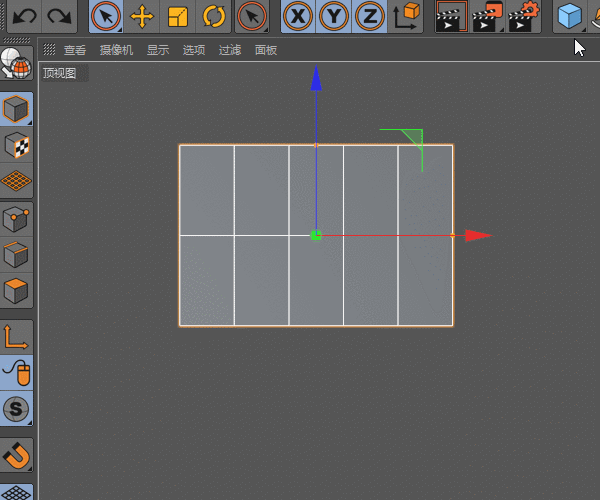Click the Redo arrow icon
Image resolution: width=600 pixels, height=500 pixels.
click(59, 16)
